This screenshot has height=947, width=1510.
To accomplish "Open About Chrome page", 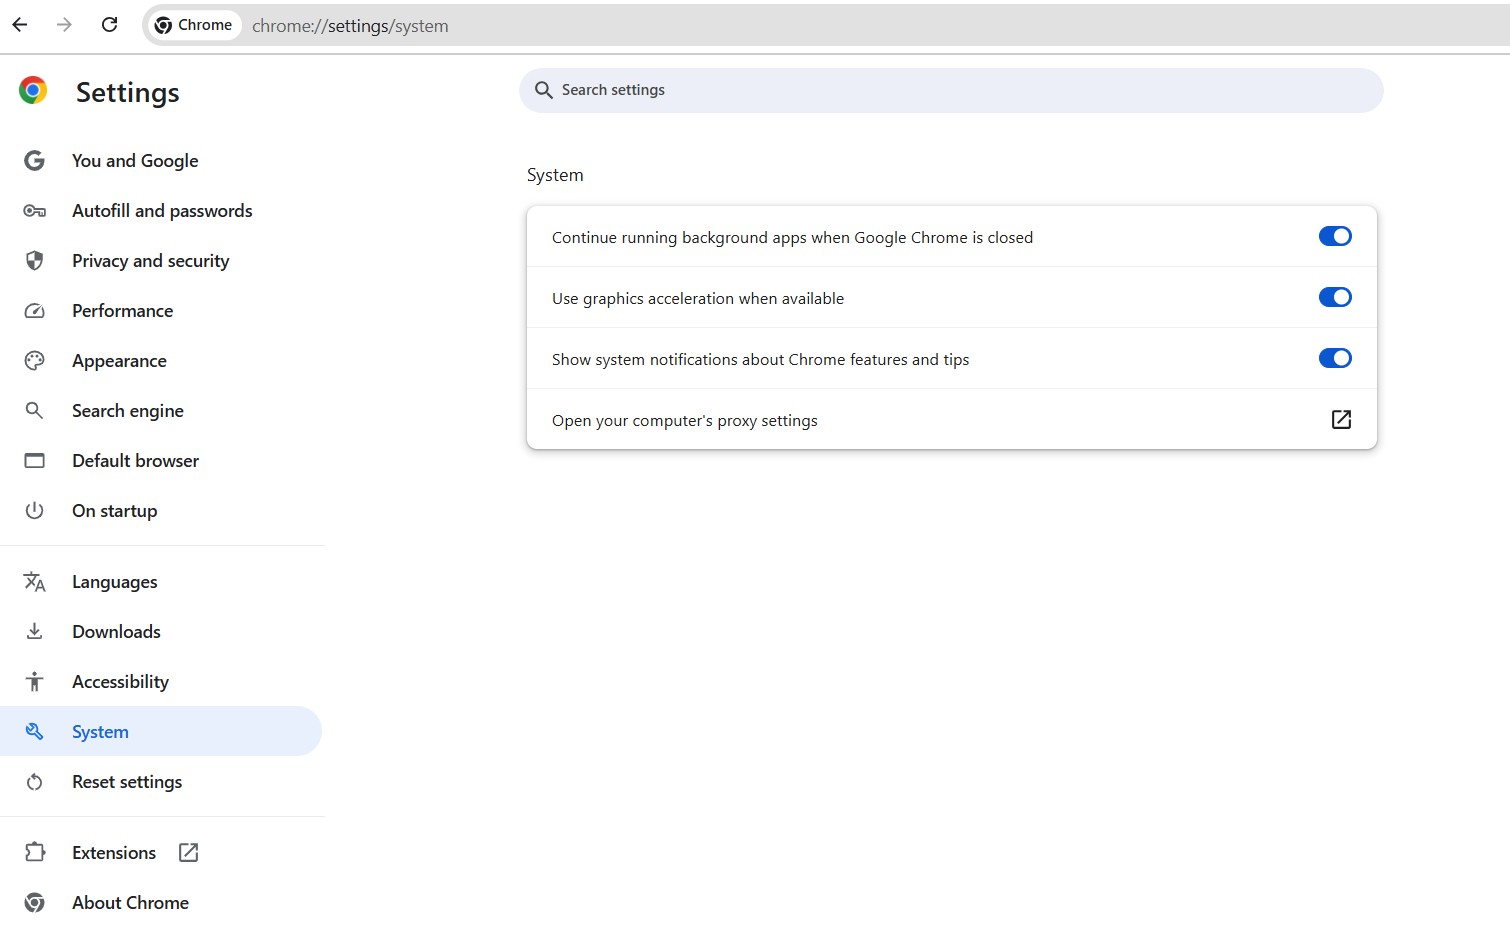I will pos(130,903).
